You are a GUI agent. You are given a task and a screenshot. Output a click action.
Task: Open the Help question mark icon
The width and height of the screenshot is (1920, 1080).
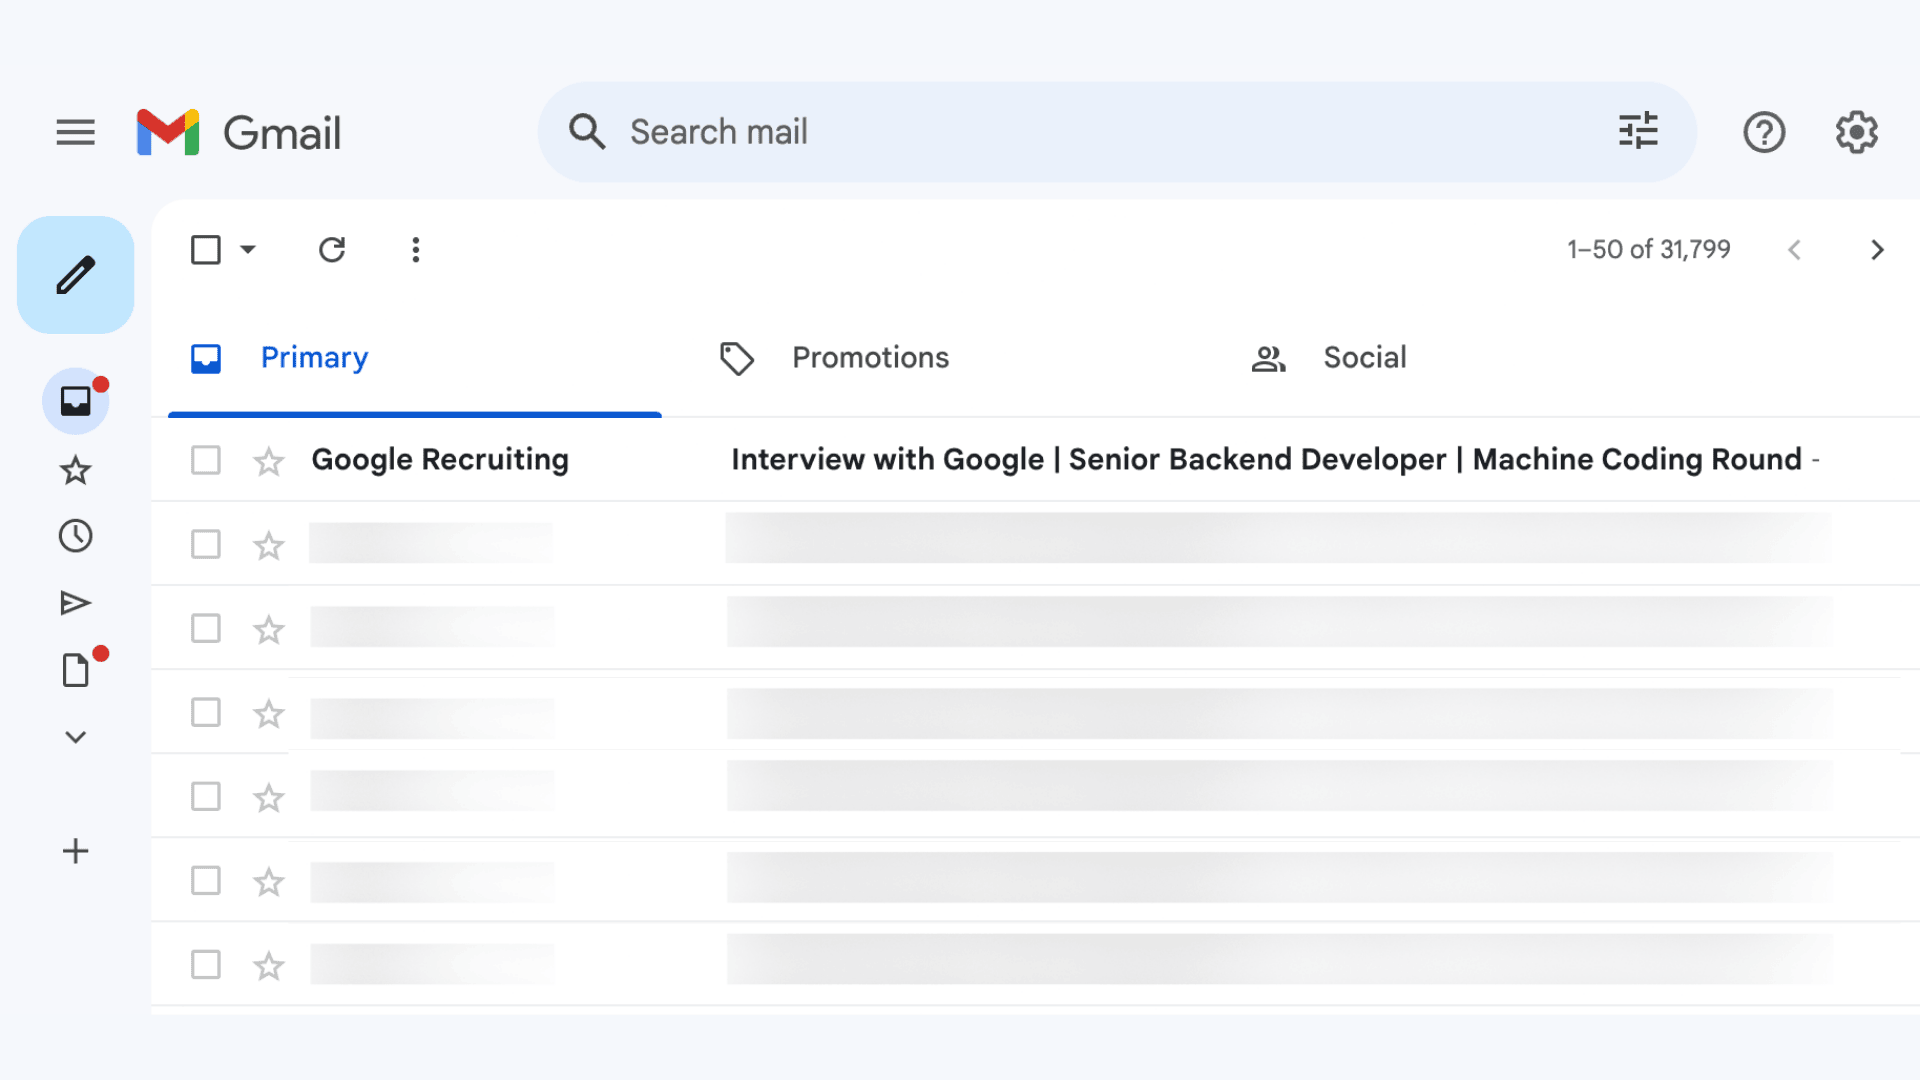[x=1764, y=132]
